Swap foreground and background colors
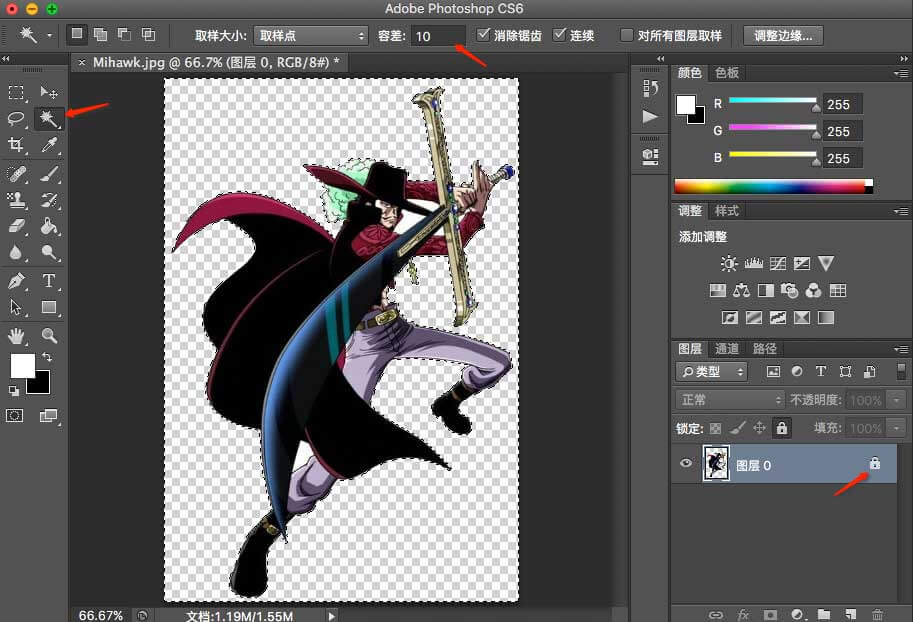Screen dimensions: 913x622 pos(47,356)
